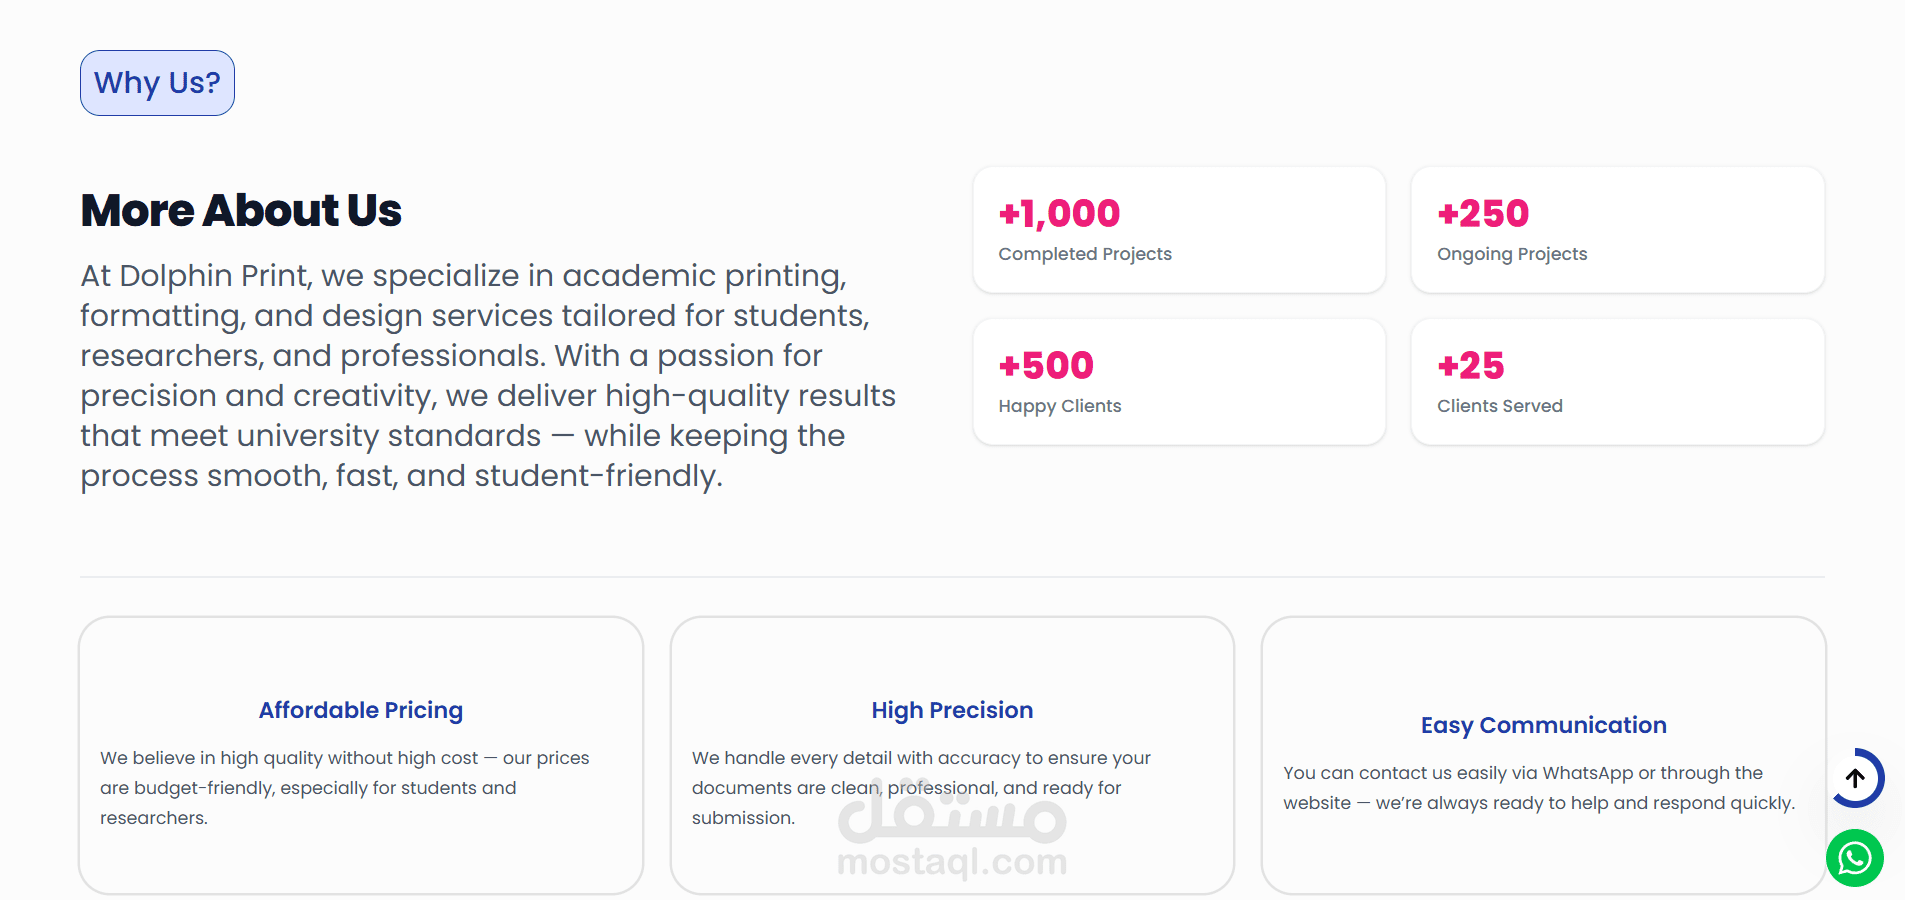1905x900 pixels.
Task: Click the mostaql.com watermark
Action: coord(952,861)
